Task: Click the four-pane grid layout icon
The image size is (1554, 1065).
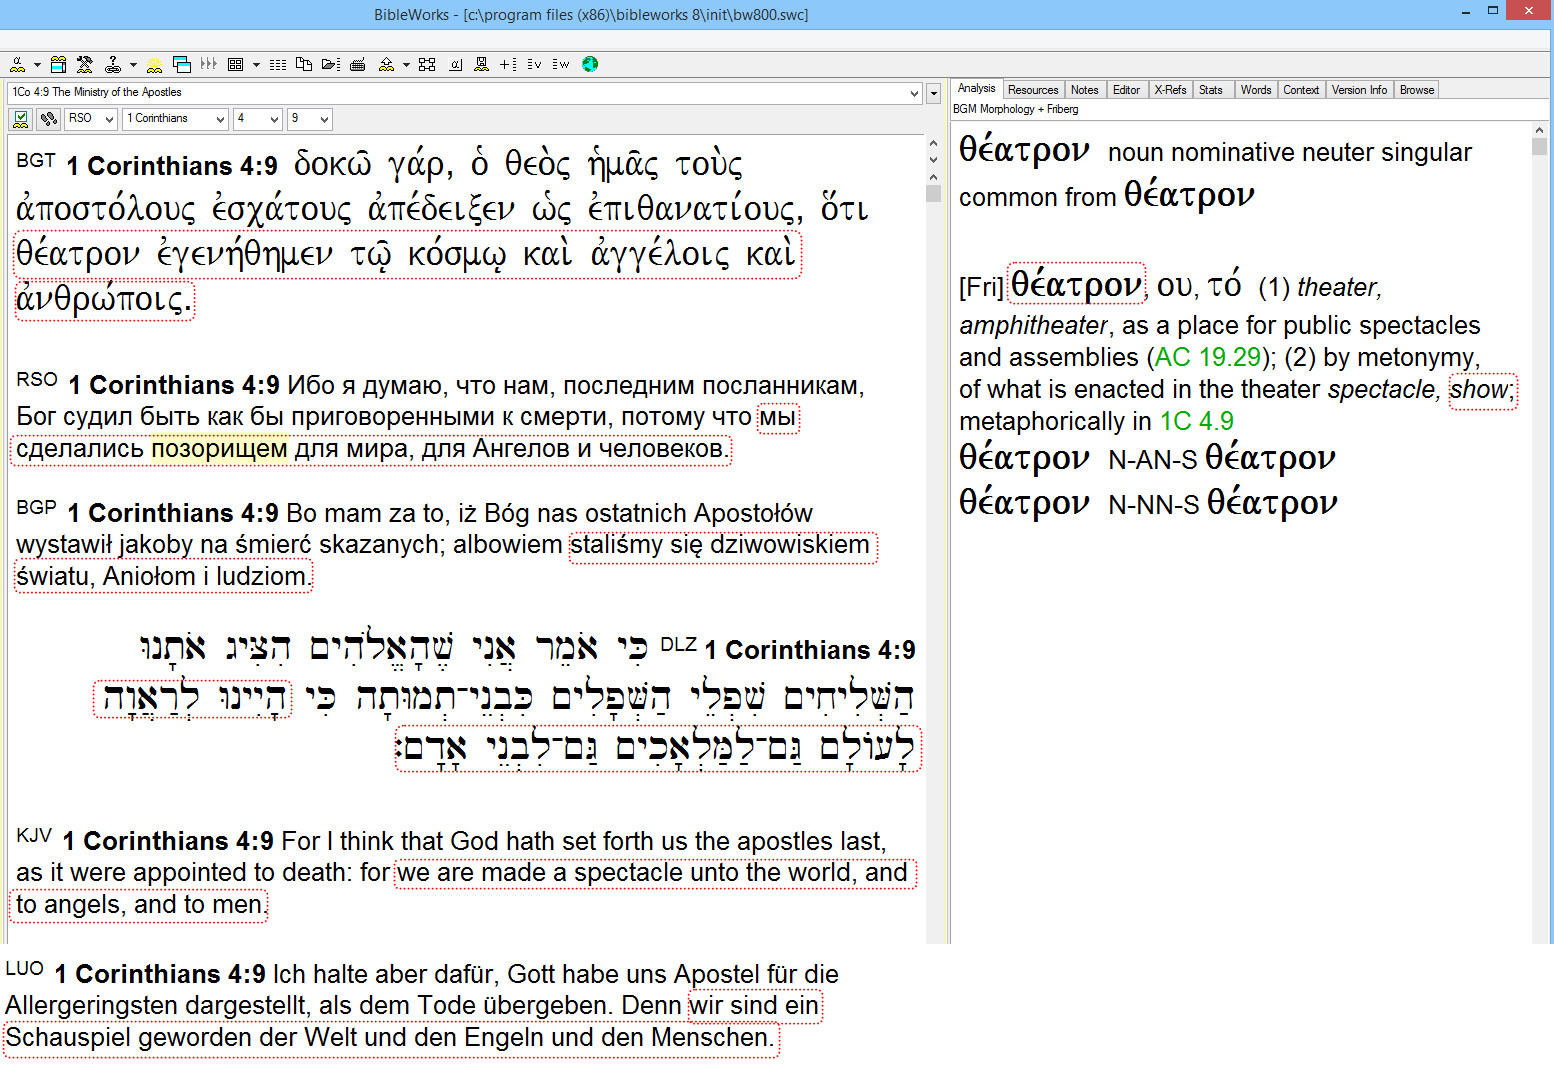Action: tap(236, 64)
